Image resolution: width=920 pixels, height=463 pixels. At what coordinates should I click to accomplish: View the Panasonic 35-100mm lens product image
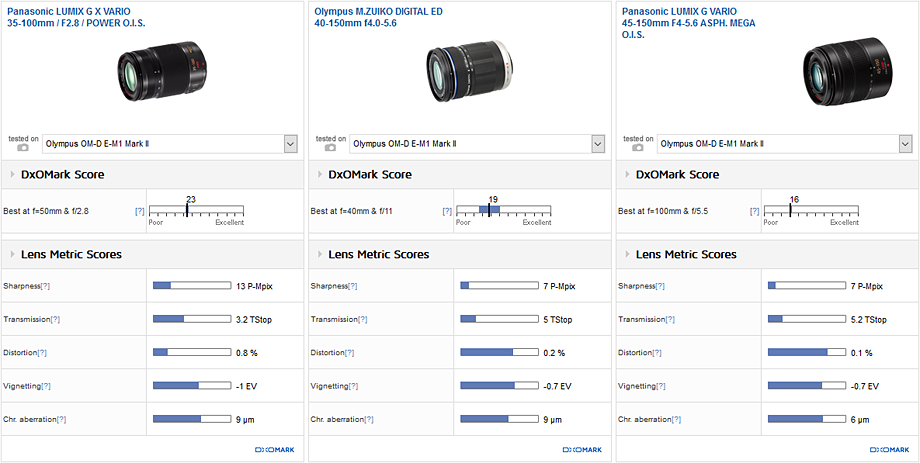click(163, 72)
